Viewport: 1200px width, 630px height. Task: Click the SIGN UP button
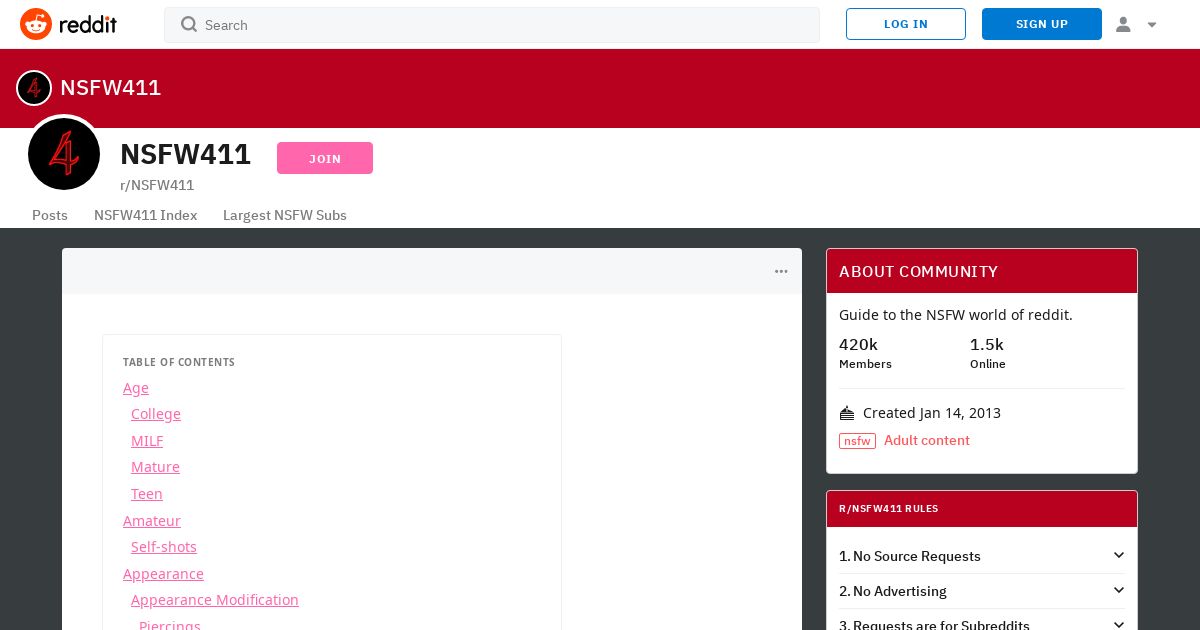point(1042,24)
